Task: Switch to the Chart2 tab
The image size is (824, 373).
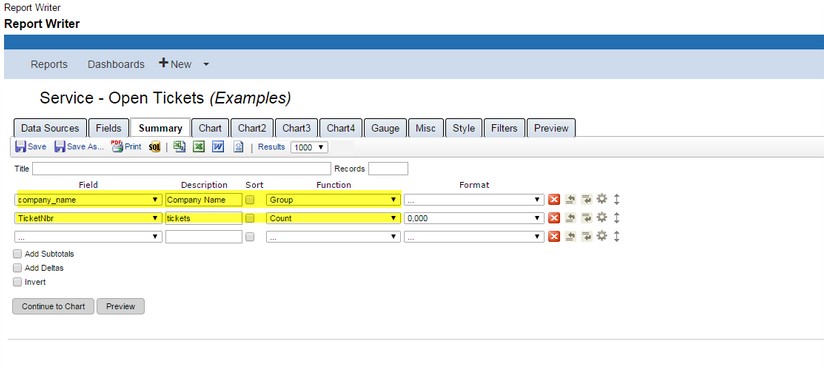Action: pos(252,128)
